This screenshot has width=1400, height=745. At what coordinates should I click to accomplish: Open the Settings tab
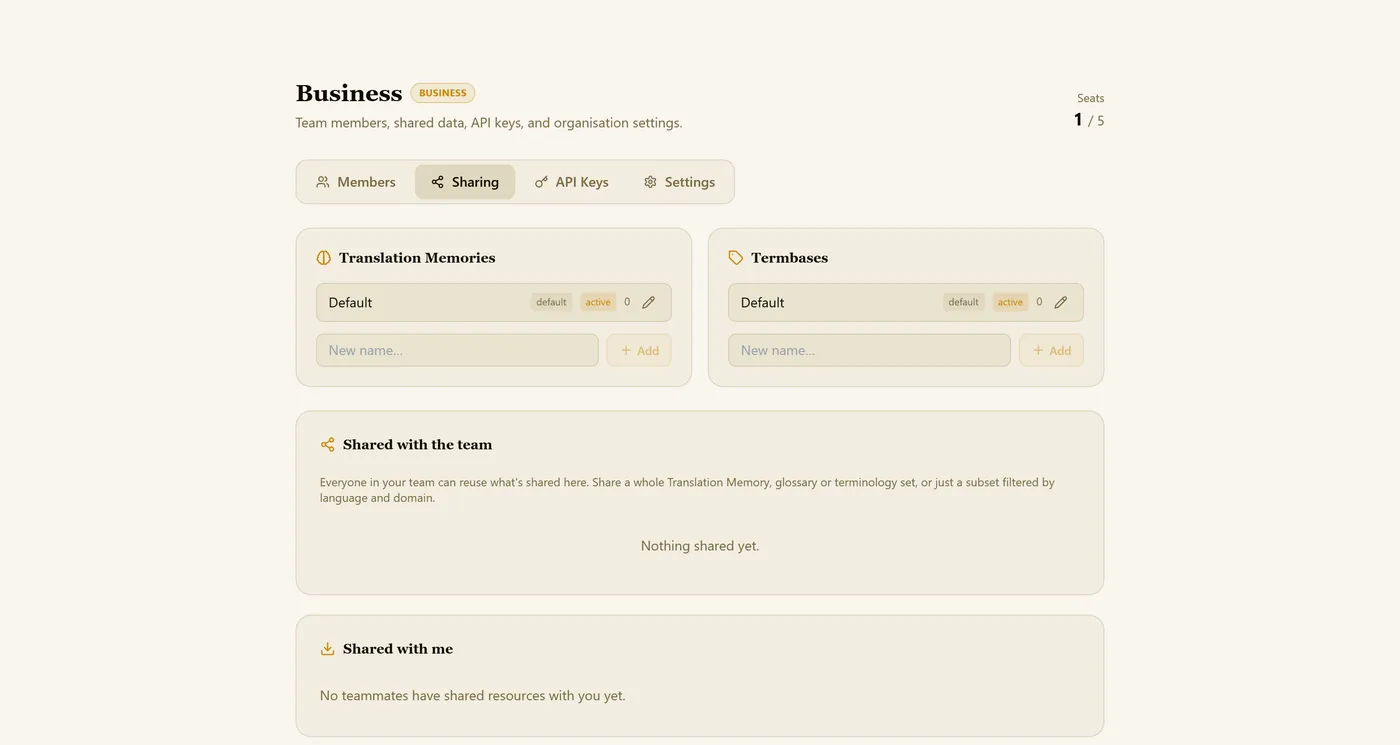(679, 182)
